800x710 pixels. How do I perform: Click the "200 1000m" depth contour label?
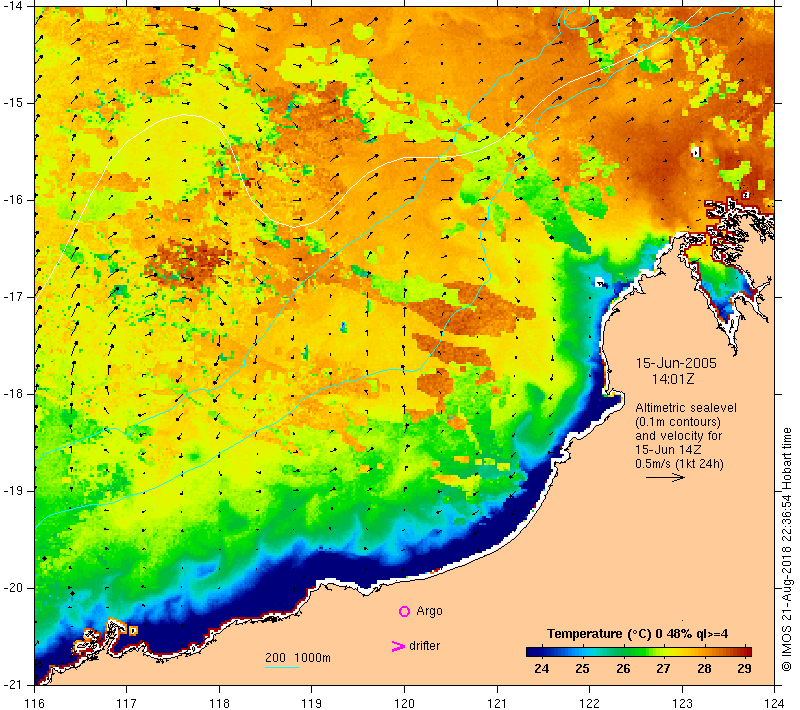297,658
